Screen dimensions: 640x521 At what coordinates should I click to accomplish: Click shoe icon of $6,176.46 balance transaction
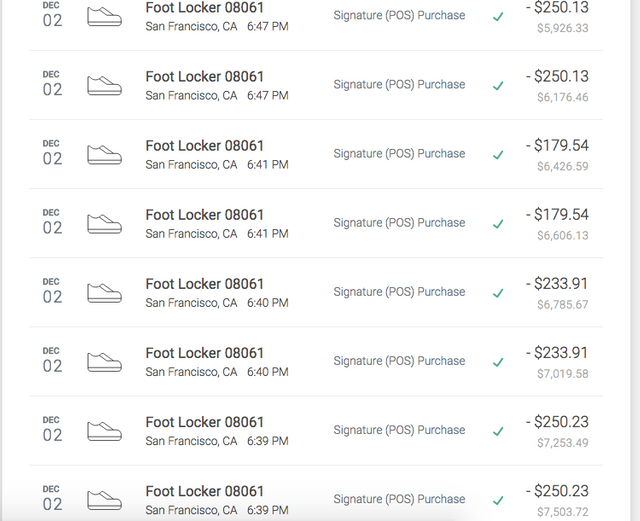tap(104, 86)
